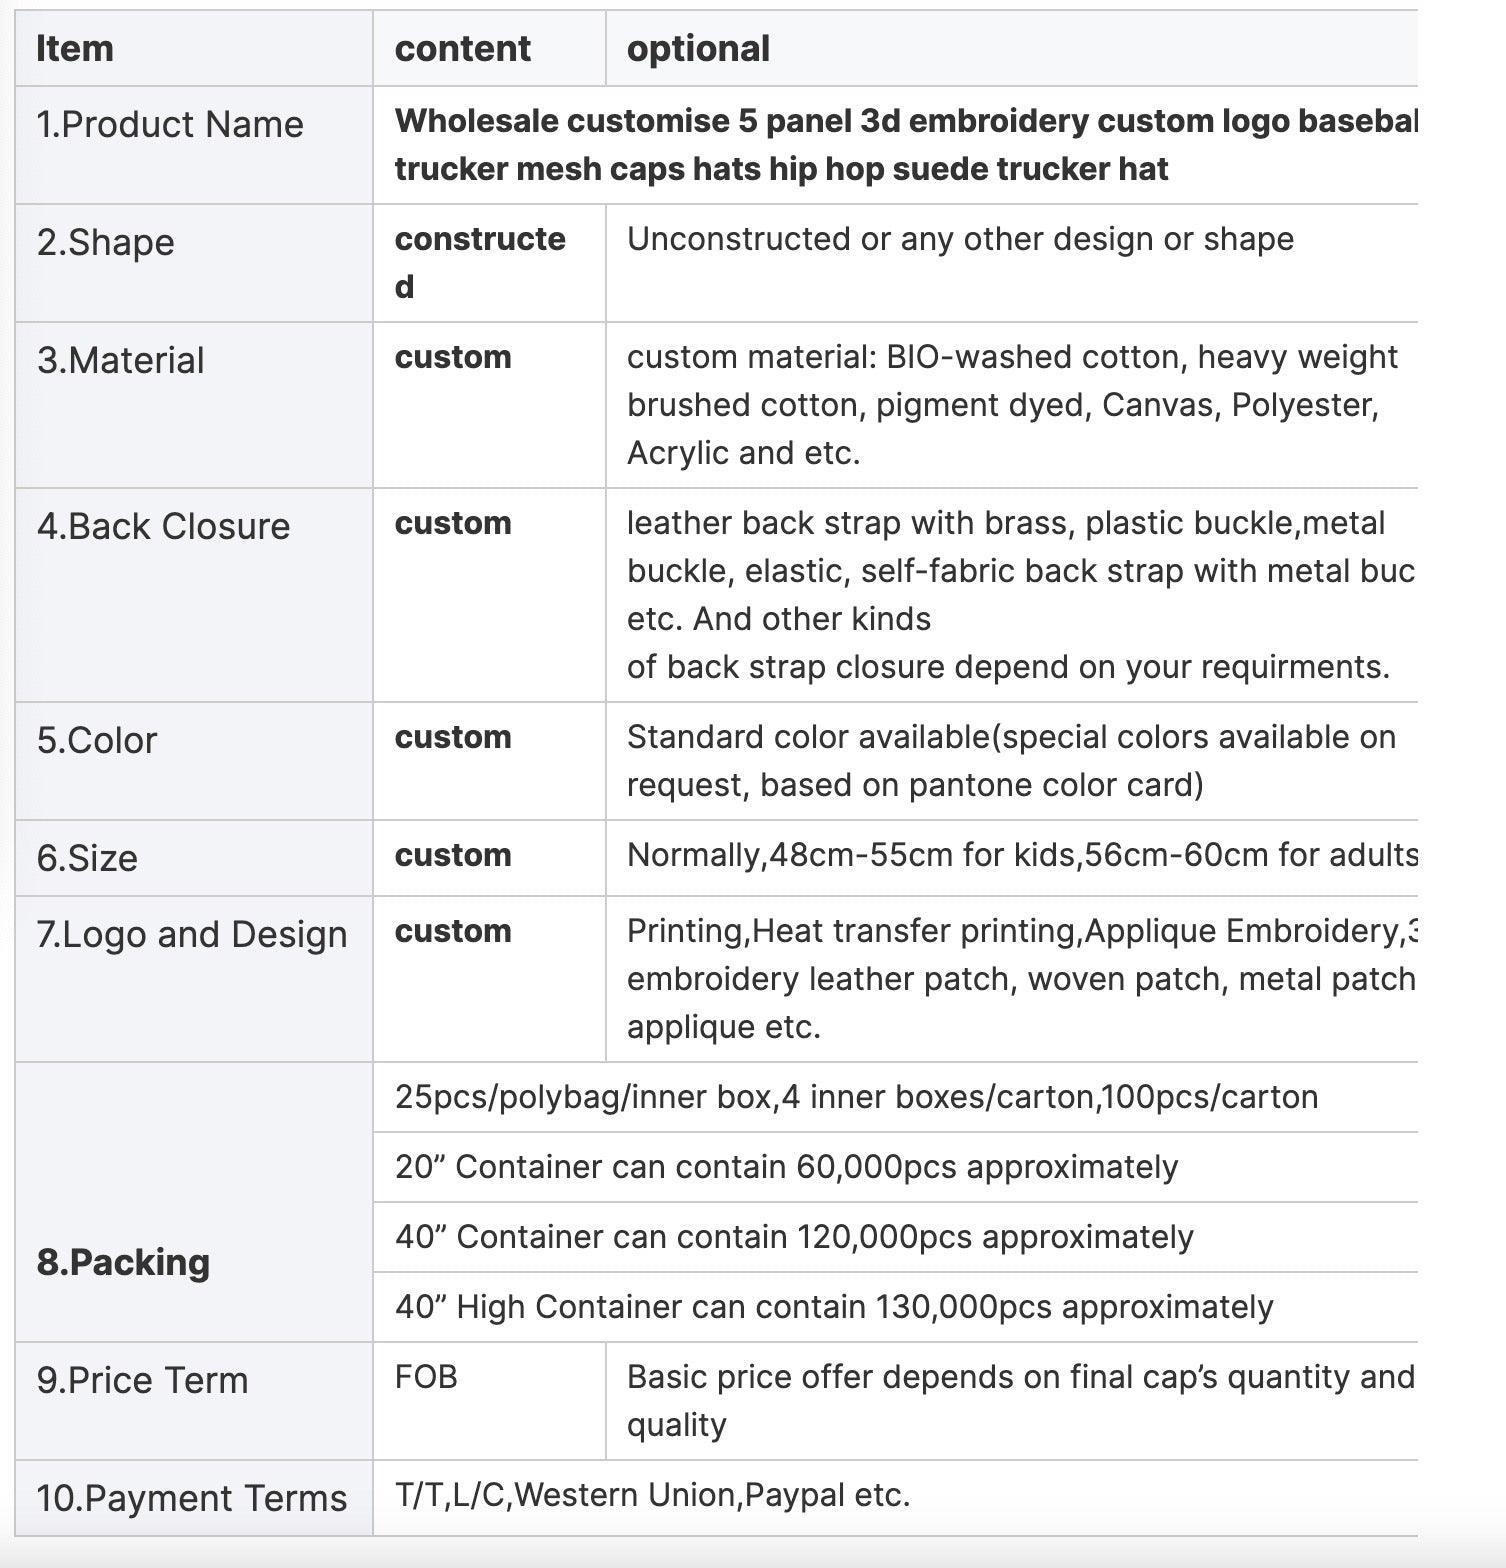Click the 'optional' column header

[698, 49]
